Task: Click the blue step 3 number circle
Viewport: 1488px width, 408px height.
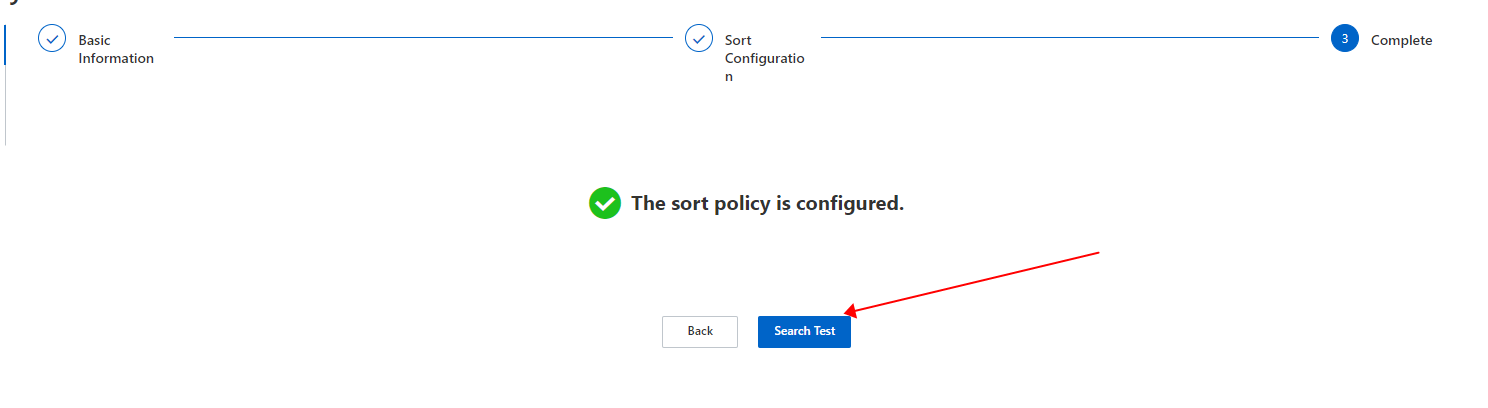Action: [1345, 38]
